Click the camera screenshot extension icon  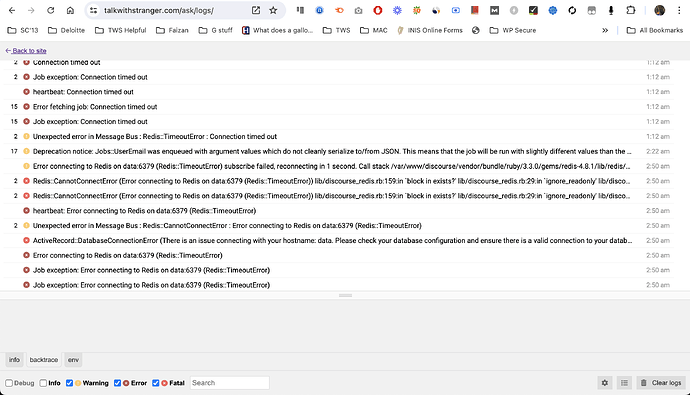[358, 10]
